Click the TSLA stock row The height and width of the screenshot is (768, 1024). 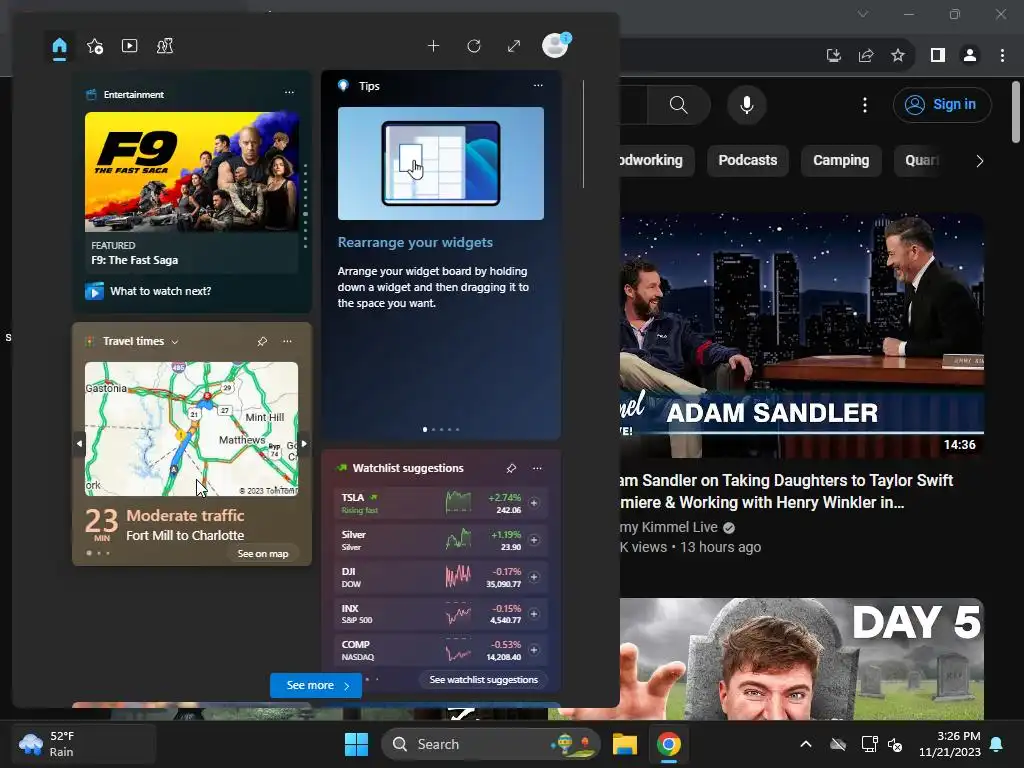441,503
